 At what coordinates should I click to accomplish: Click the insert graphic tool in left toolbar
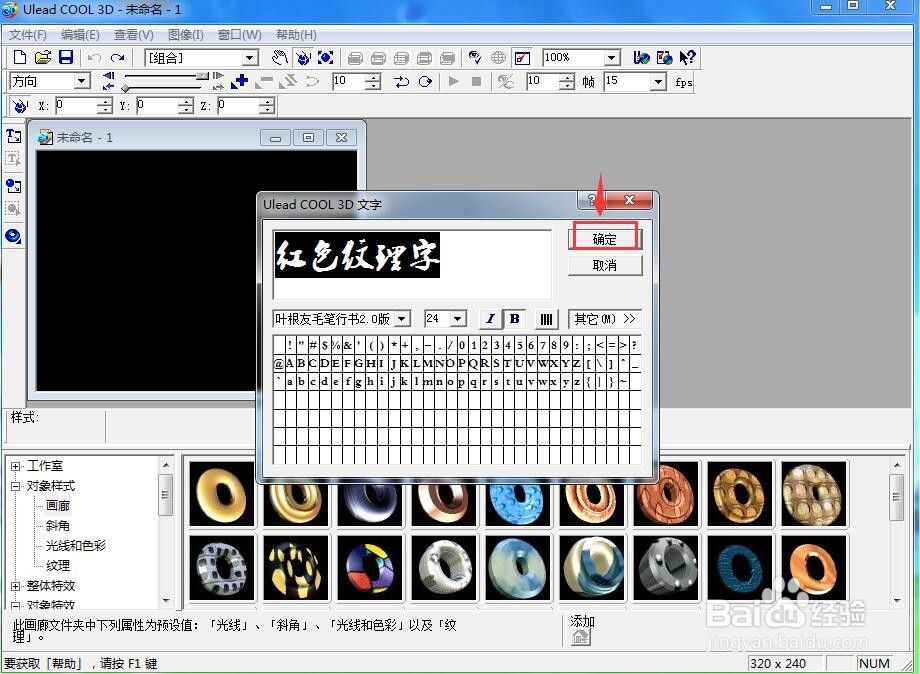pyautogui.click(x=13, y=186)
